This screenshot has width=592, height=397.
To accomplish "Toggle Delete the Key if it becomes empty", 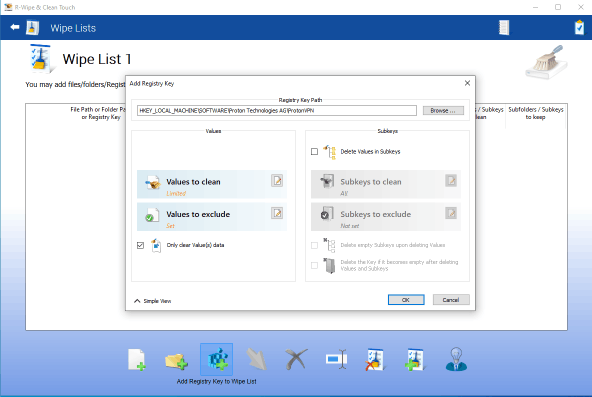I will [x=314, y=265].
